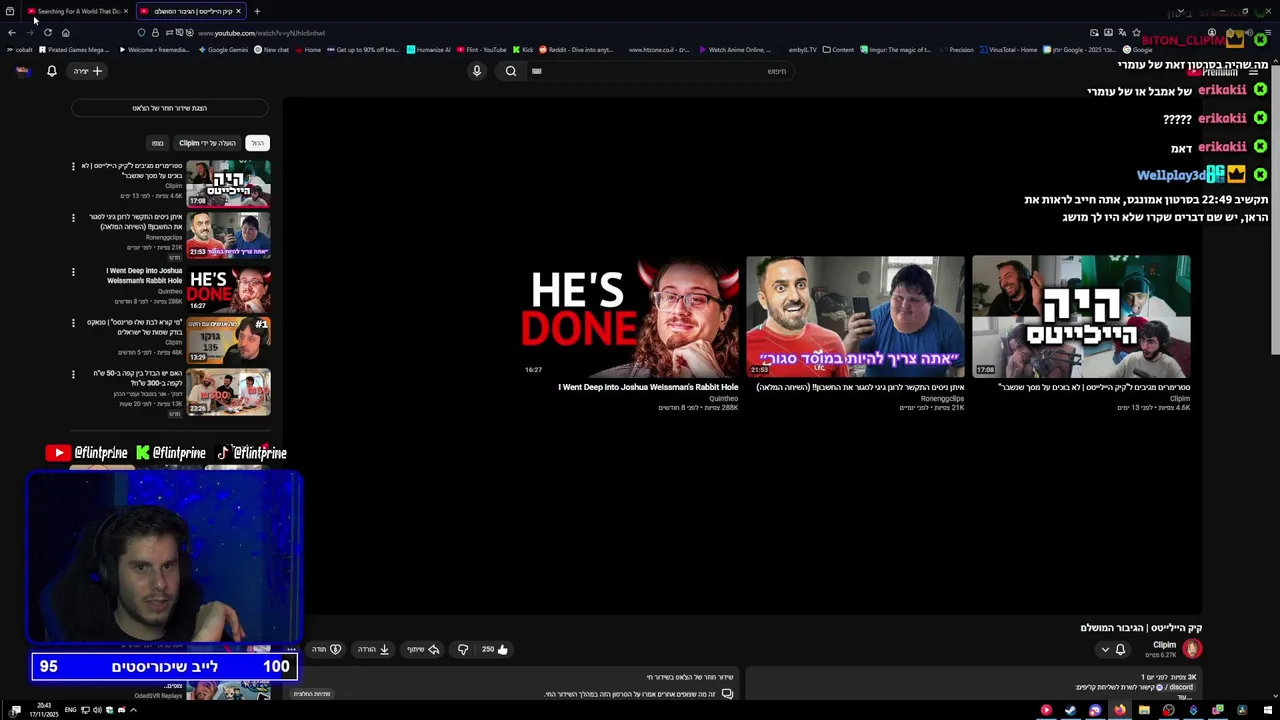Image resolution: width=1280 pixels, height=720 pixels.
Task: Close the 'Searching For A World' tab
Action: 125,12
